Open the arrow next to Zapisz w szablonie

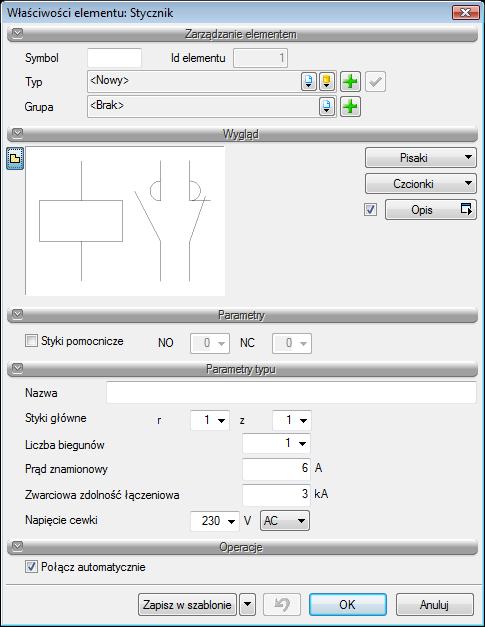pos(247,604)
